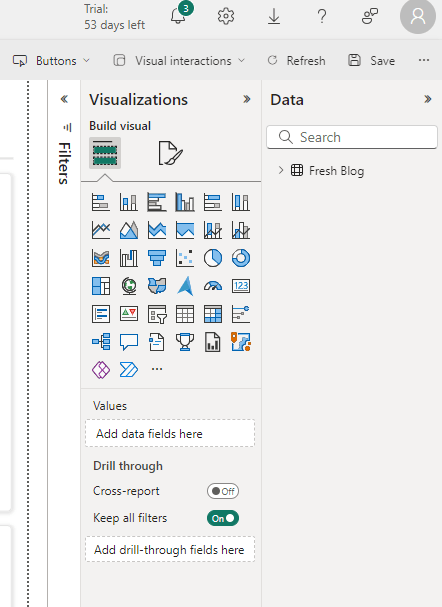Screen dimensions: 442x607
Task: Select the filled map visual
Action: 157,286
